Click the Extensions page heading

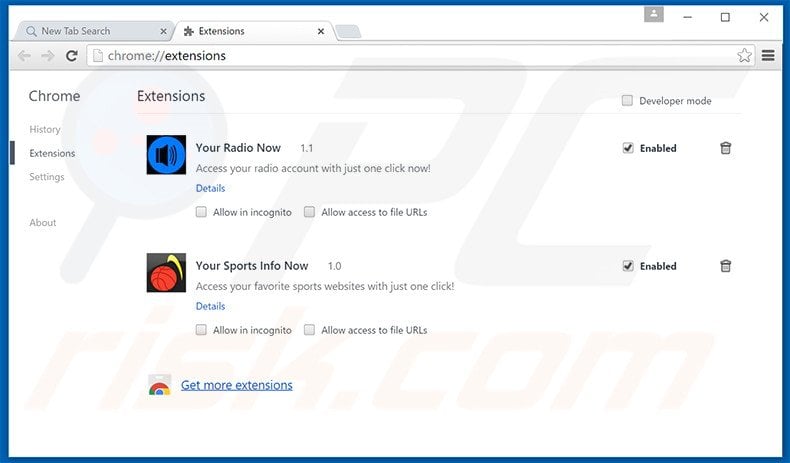pyautogui.click(x=171, y=96)
